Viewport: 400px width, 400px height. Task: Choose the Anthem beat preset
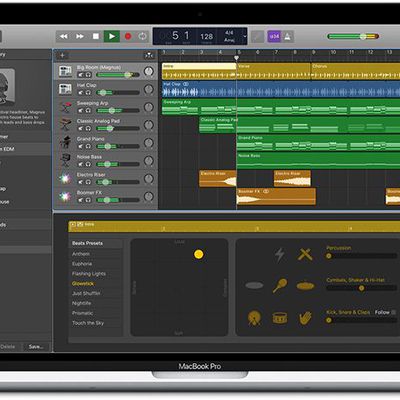coord(81,254)
